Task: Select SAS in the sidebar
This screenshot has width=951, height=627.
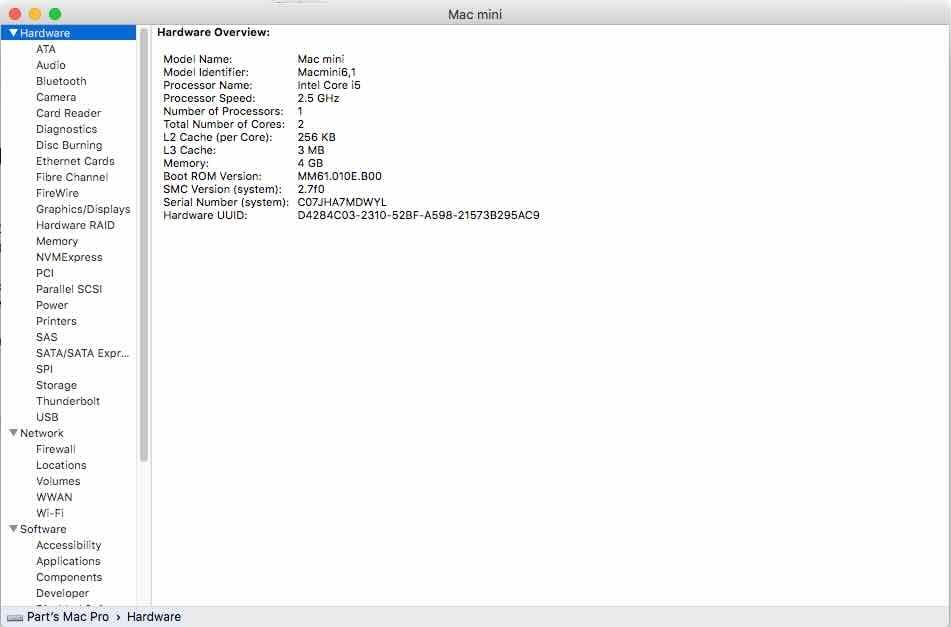Action: [47, 337]
